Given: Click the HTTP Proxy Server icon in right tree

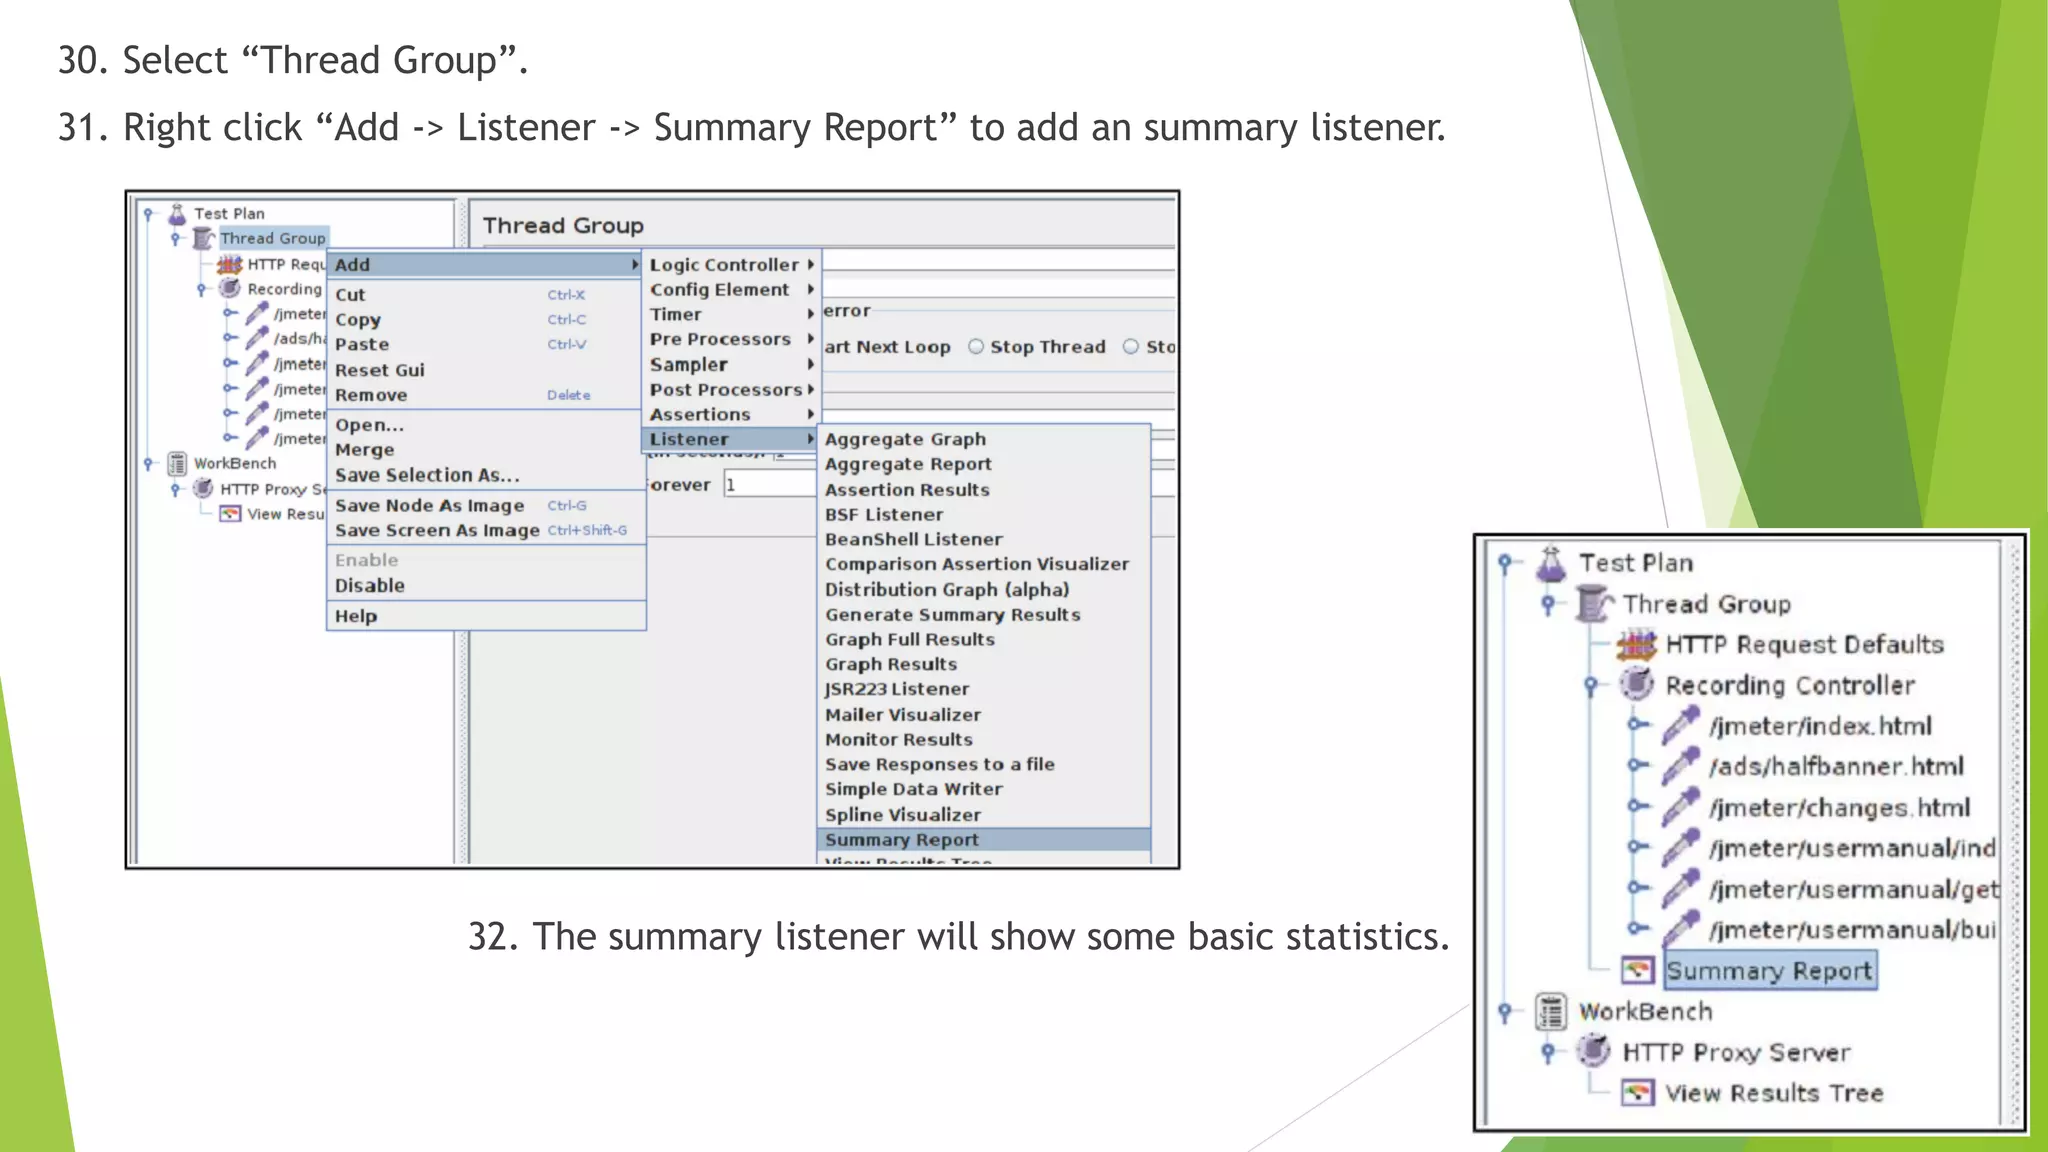Looking at the screenshot, I should click(x=1594, y=1052).
